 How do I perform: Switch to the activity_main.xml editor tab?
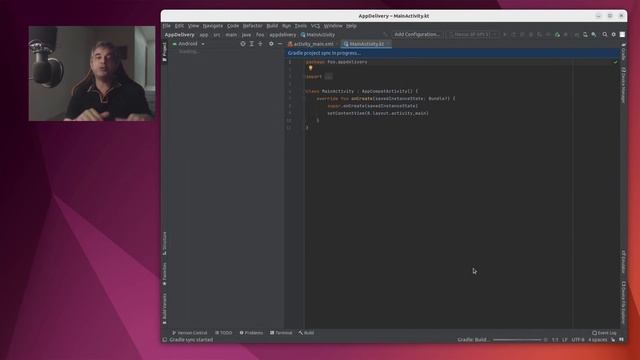pos(311,44)
